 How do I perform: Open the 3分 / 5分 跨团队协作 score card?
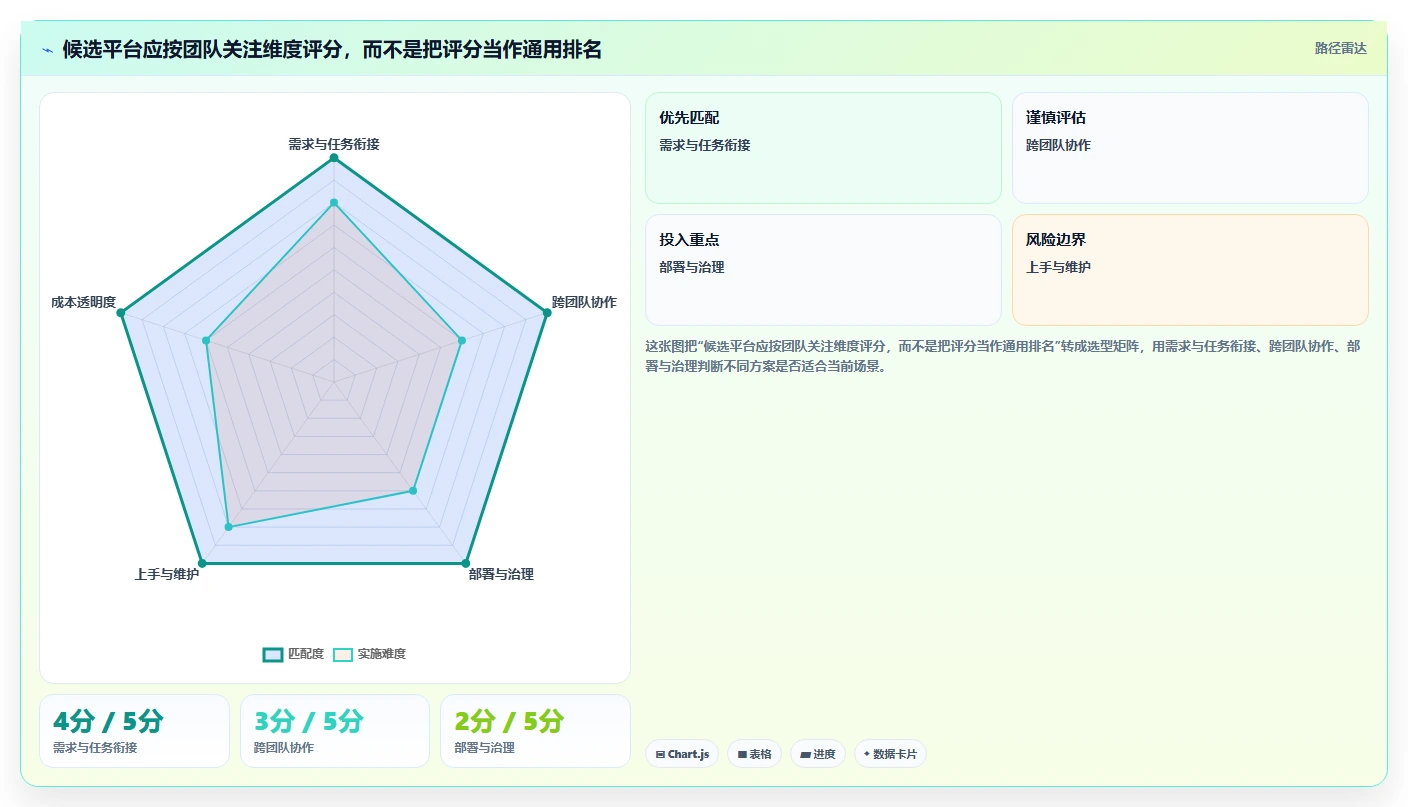pyautogui.click(x=335, y=731)
